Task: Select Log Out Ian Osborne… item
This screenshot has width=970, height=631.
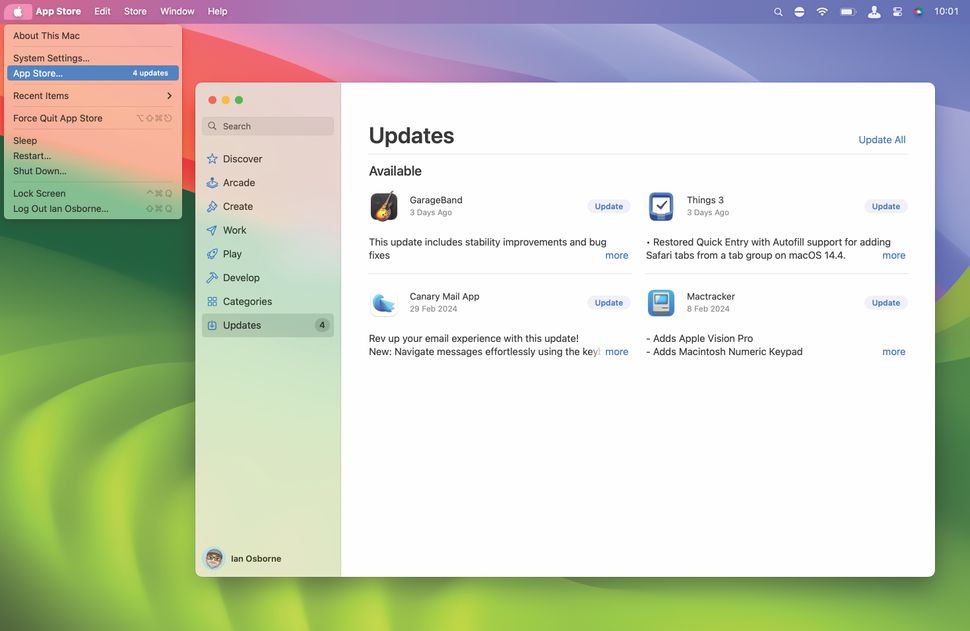Action: click(x=93, y=208)
